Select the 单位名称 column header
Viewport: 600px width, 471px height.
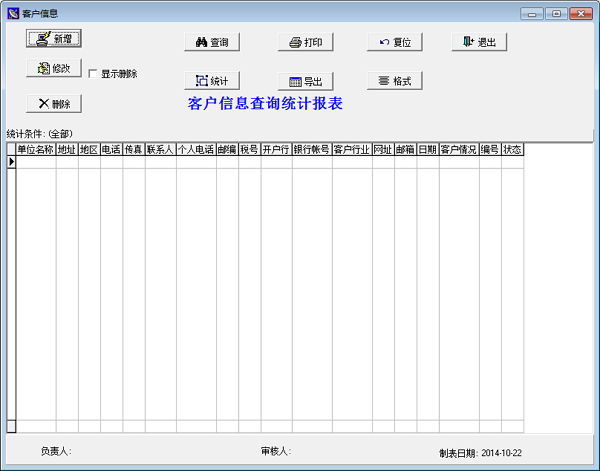36,149
